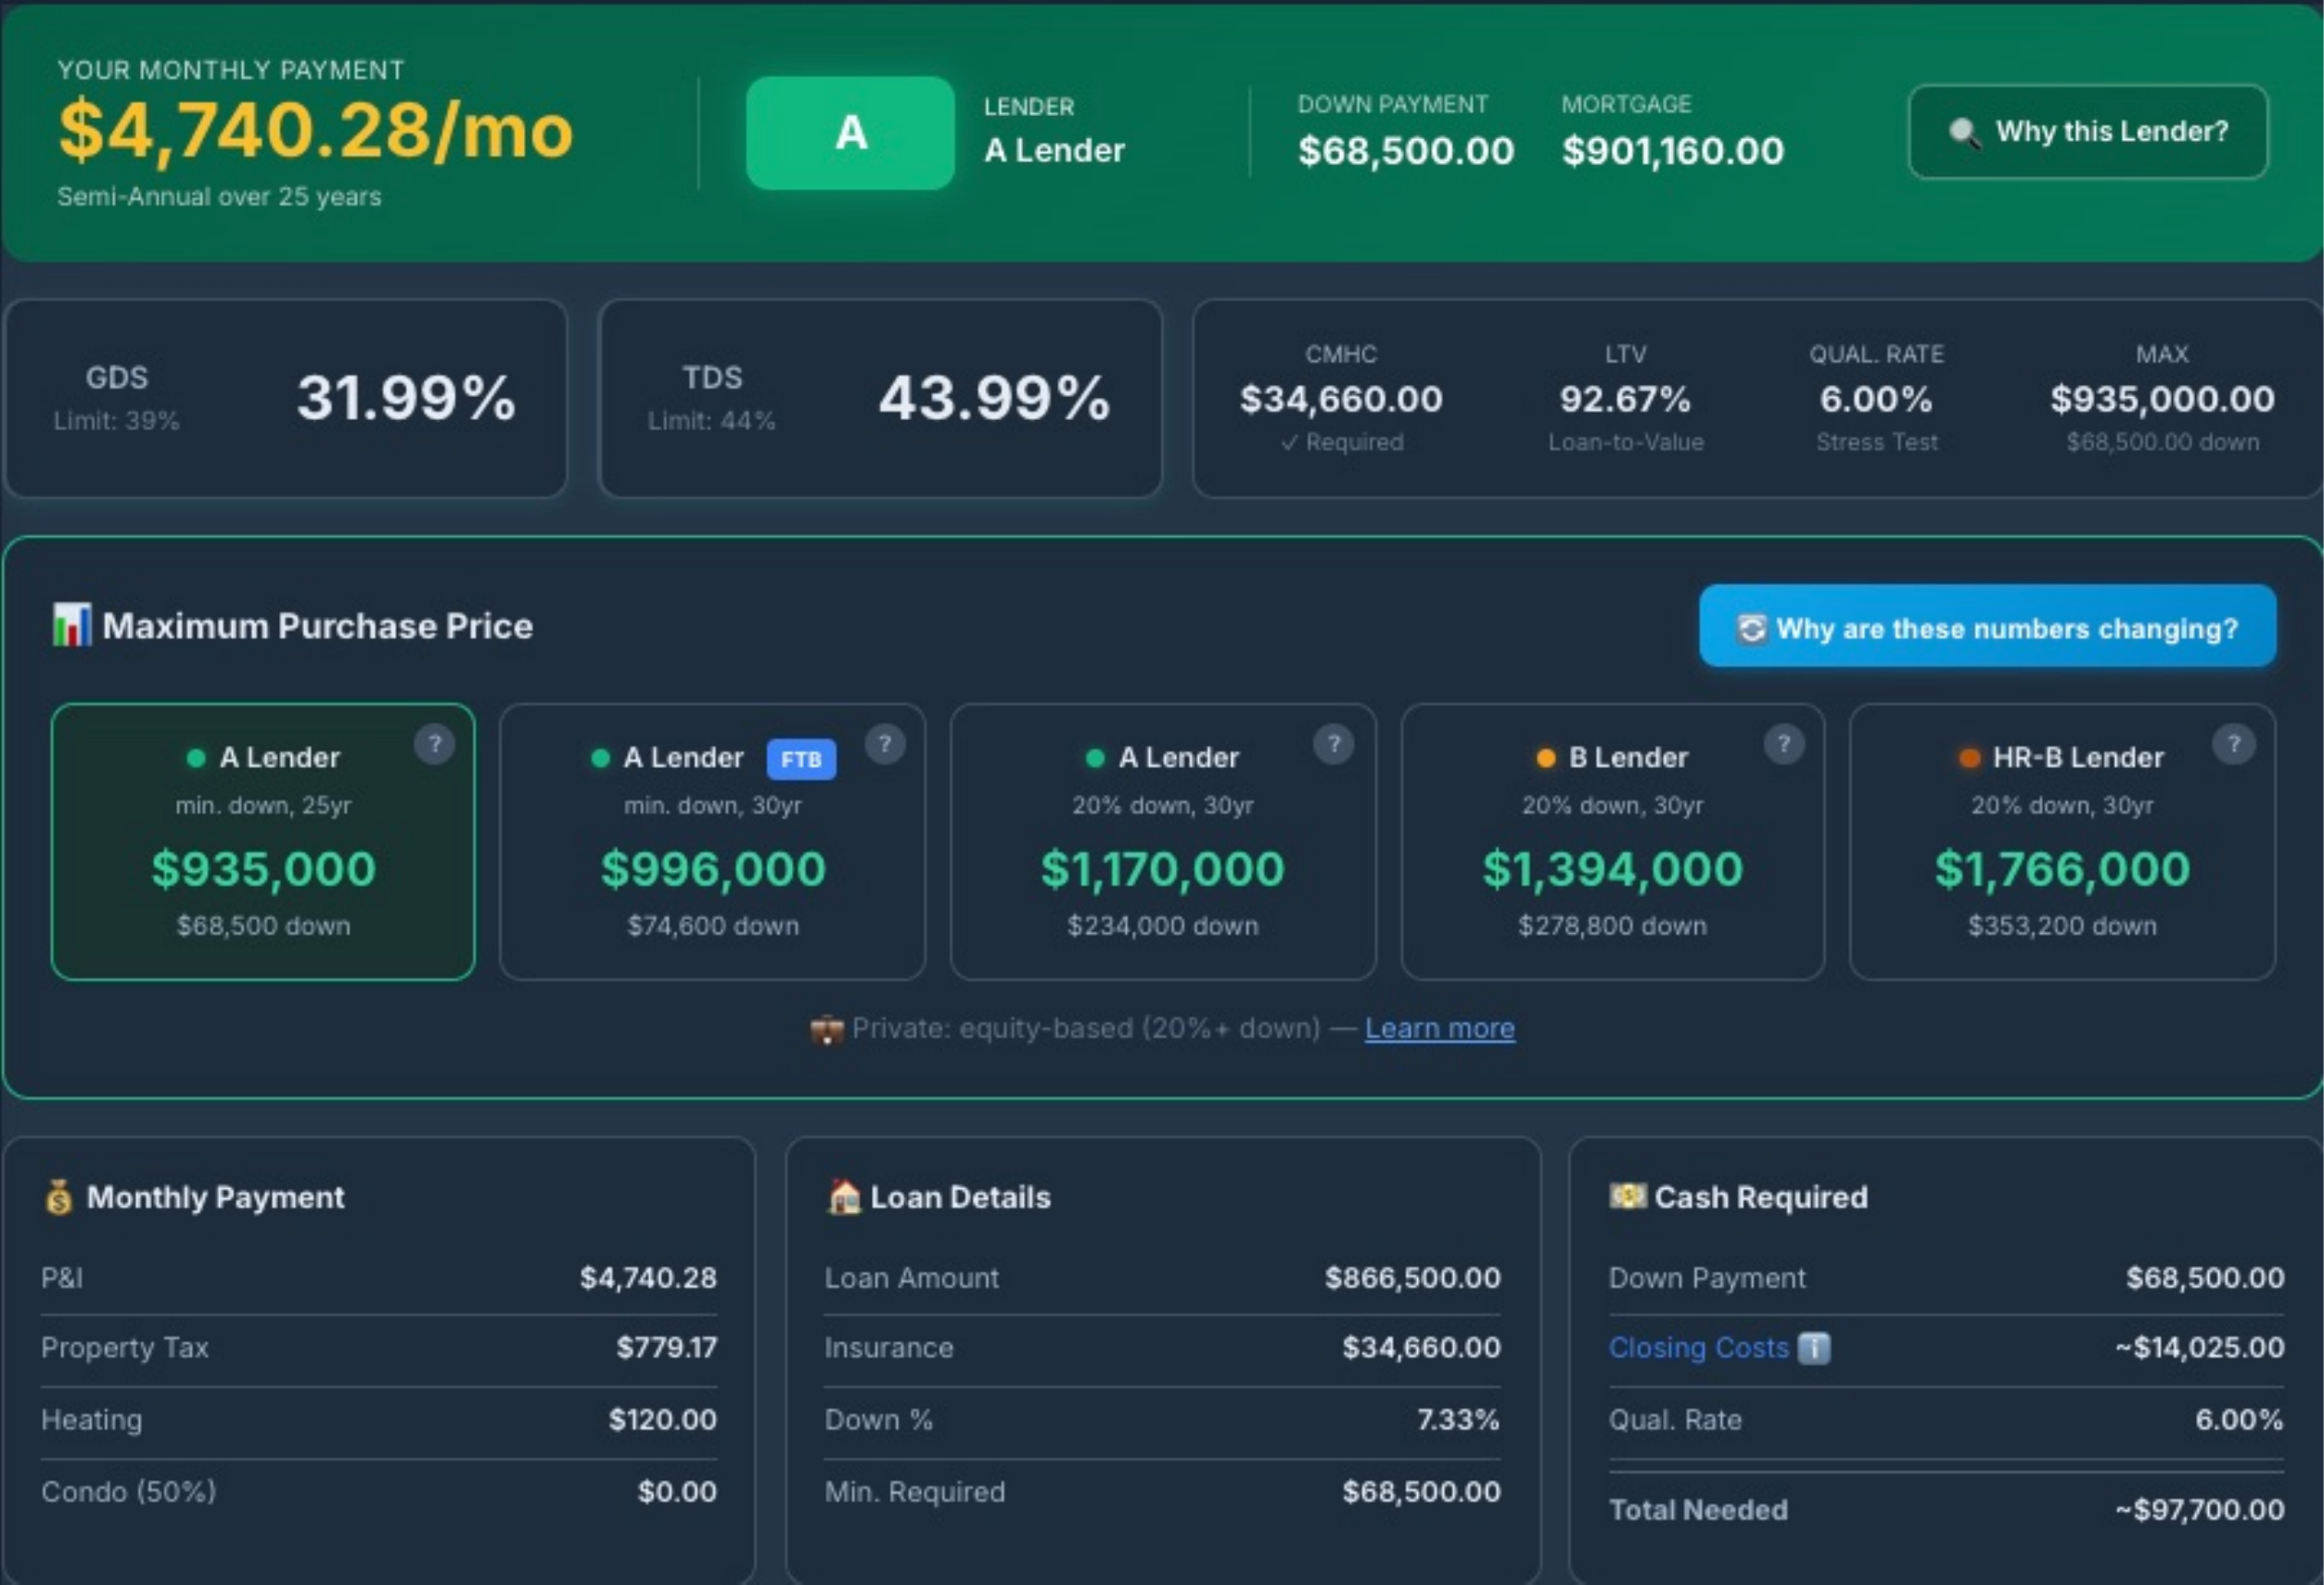Click the Closing Costs link in Cash Required

(x=1698, y=1348)
